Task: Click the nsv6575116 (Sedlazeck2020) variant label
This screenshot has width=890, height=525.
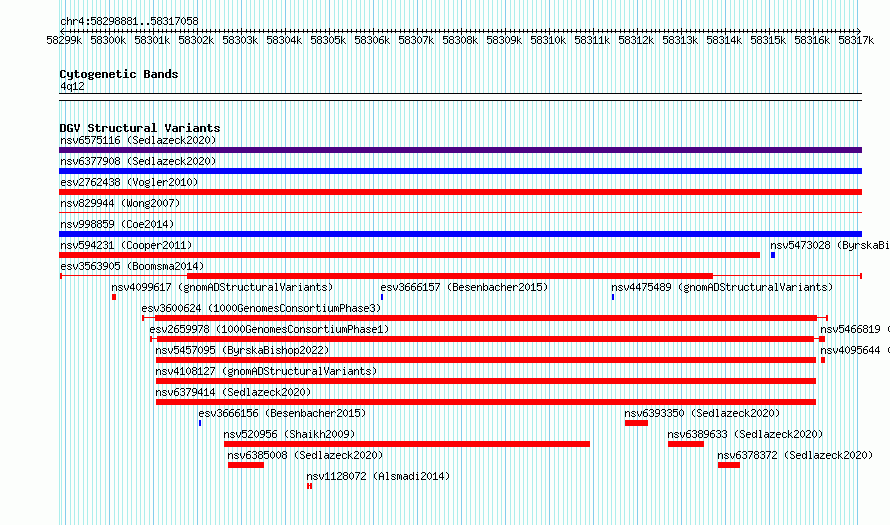Action: pyautogui.click(x=138, y=140)
